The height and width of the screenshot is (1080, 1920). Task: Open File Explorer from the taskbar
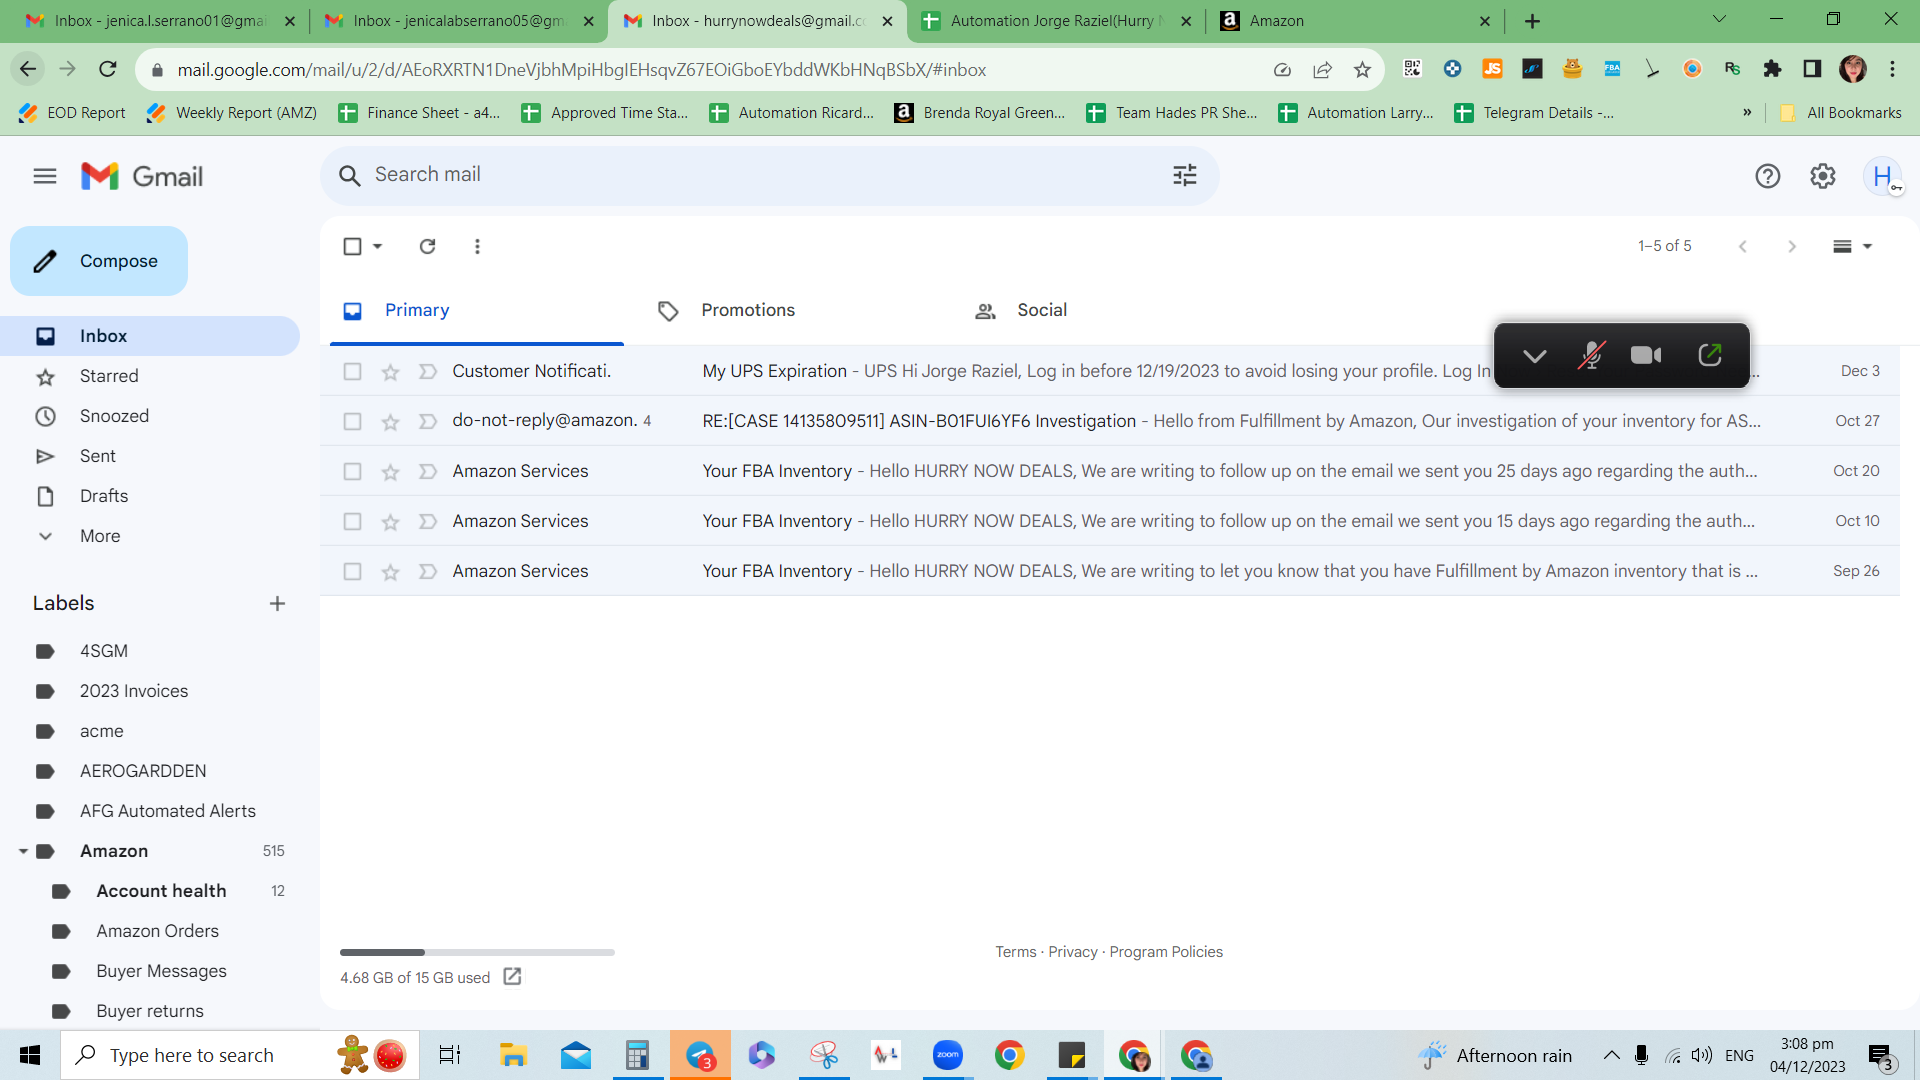click(513, 1055)
